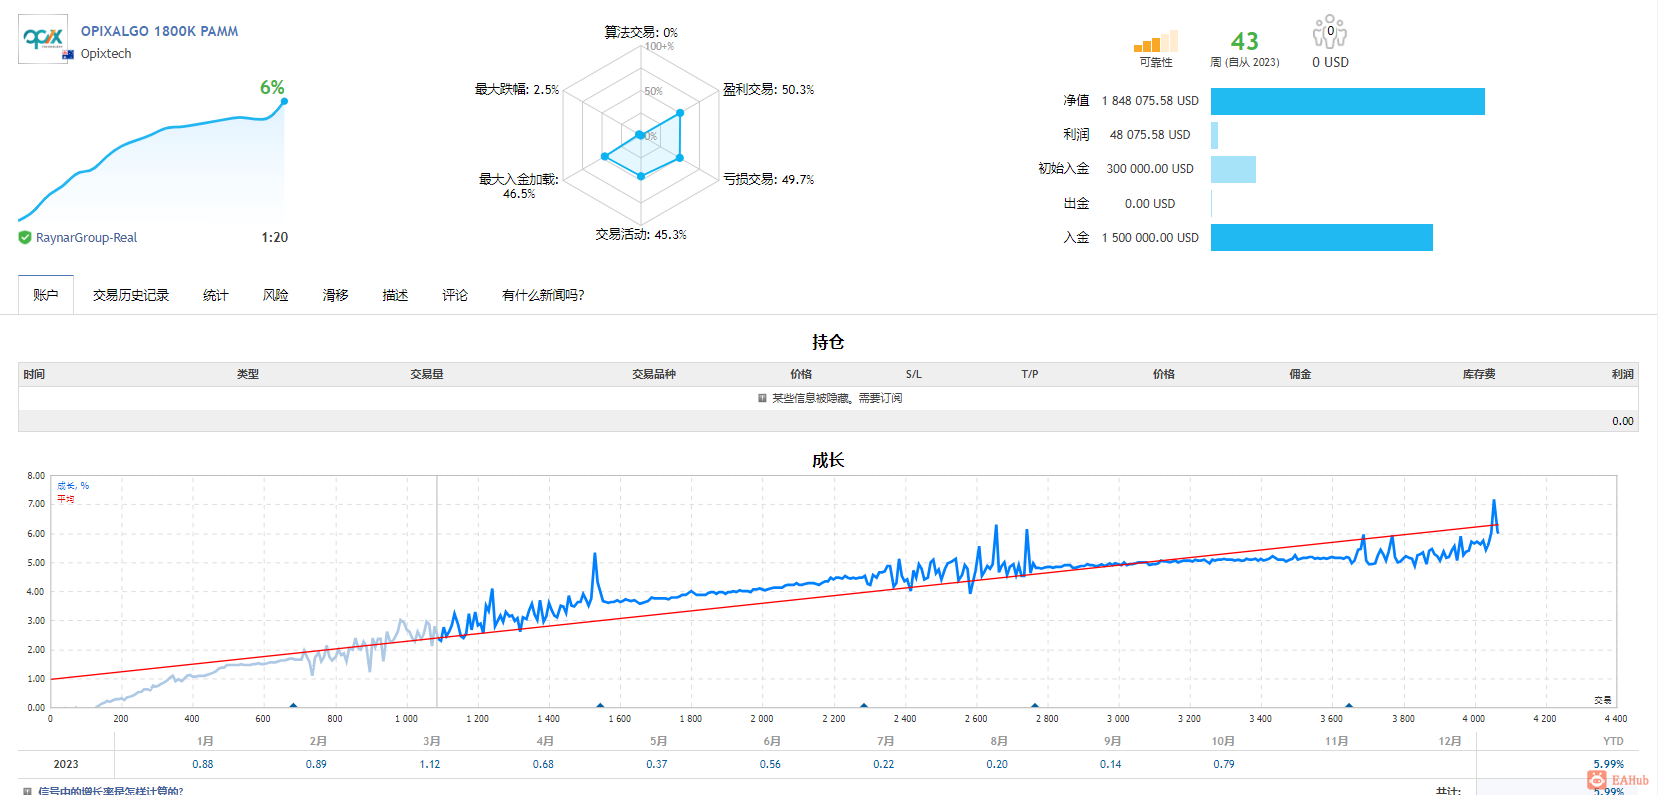Click the green verified shield beside RaynarGroup-Real
This screenshot has height=795, width=1658.
(25, 238)
